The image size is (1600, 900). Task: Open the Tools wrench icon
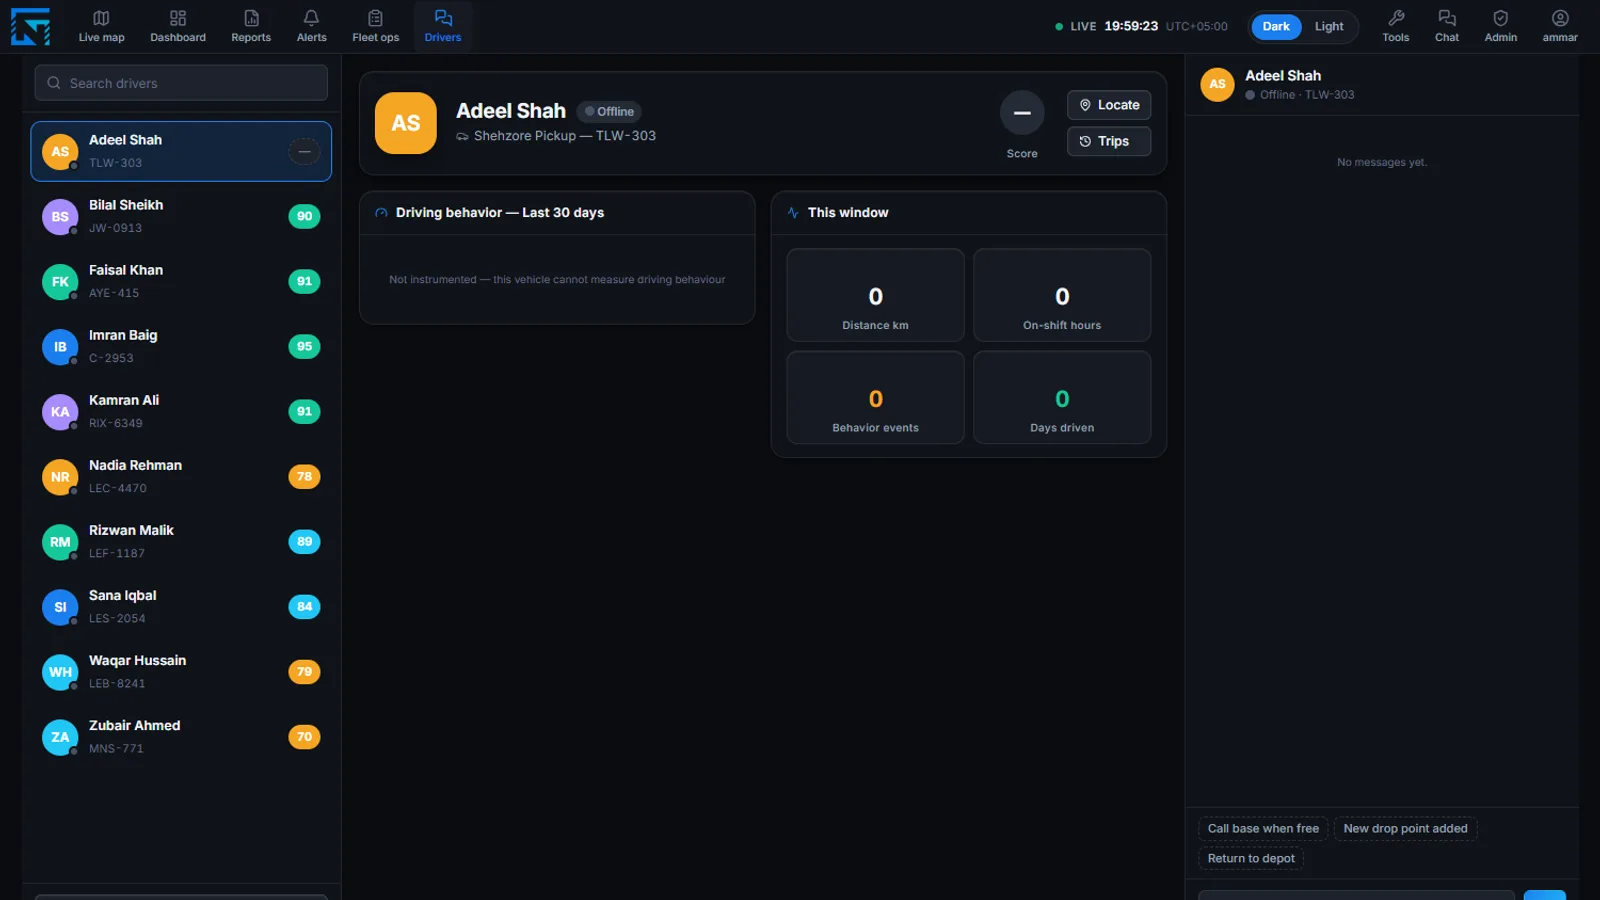pyautogui.click(x=1395, y=27)
